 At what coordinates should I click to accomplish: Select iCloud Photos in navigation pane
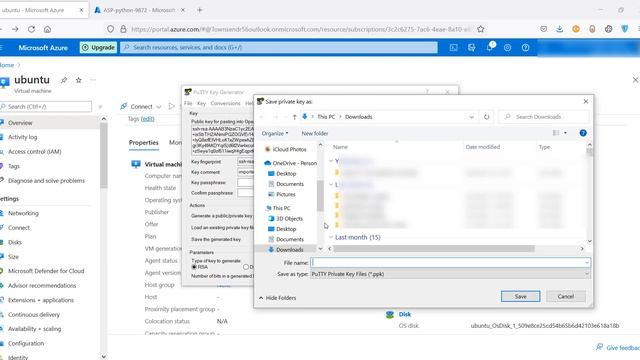click(x=289, y=149)
